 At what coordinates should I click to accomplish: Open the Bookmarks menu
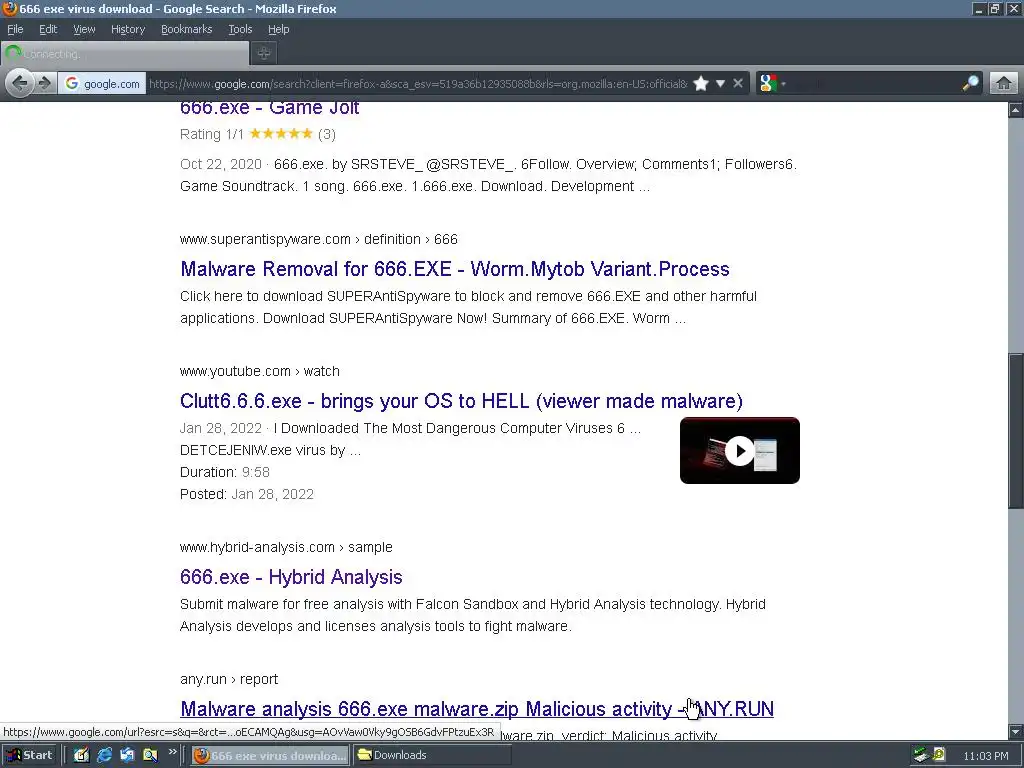click(x=186, y=29)
